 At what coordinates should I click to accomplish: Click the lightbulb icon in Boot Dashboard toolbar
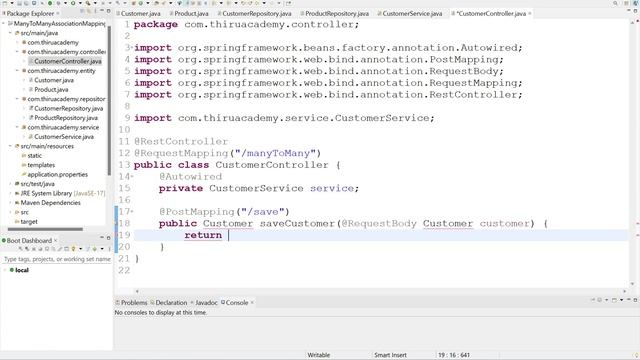click(x=73, y=249)
